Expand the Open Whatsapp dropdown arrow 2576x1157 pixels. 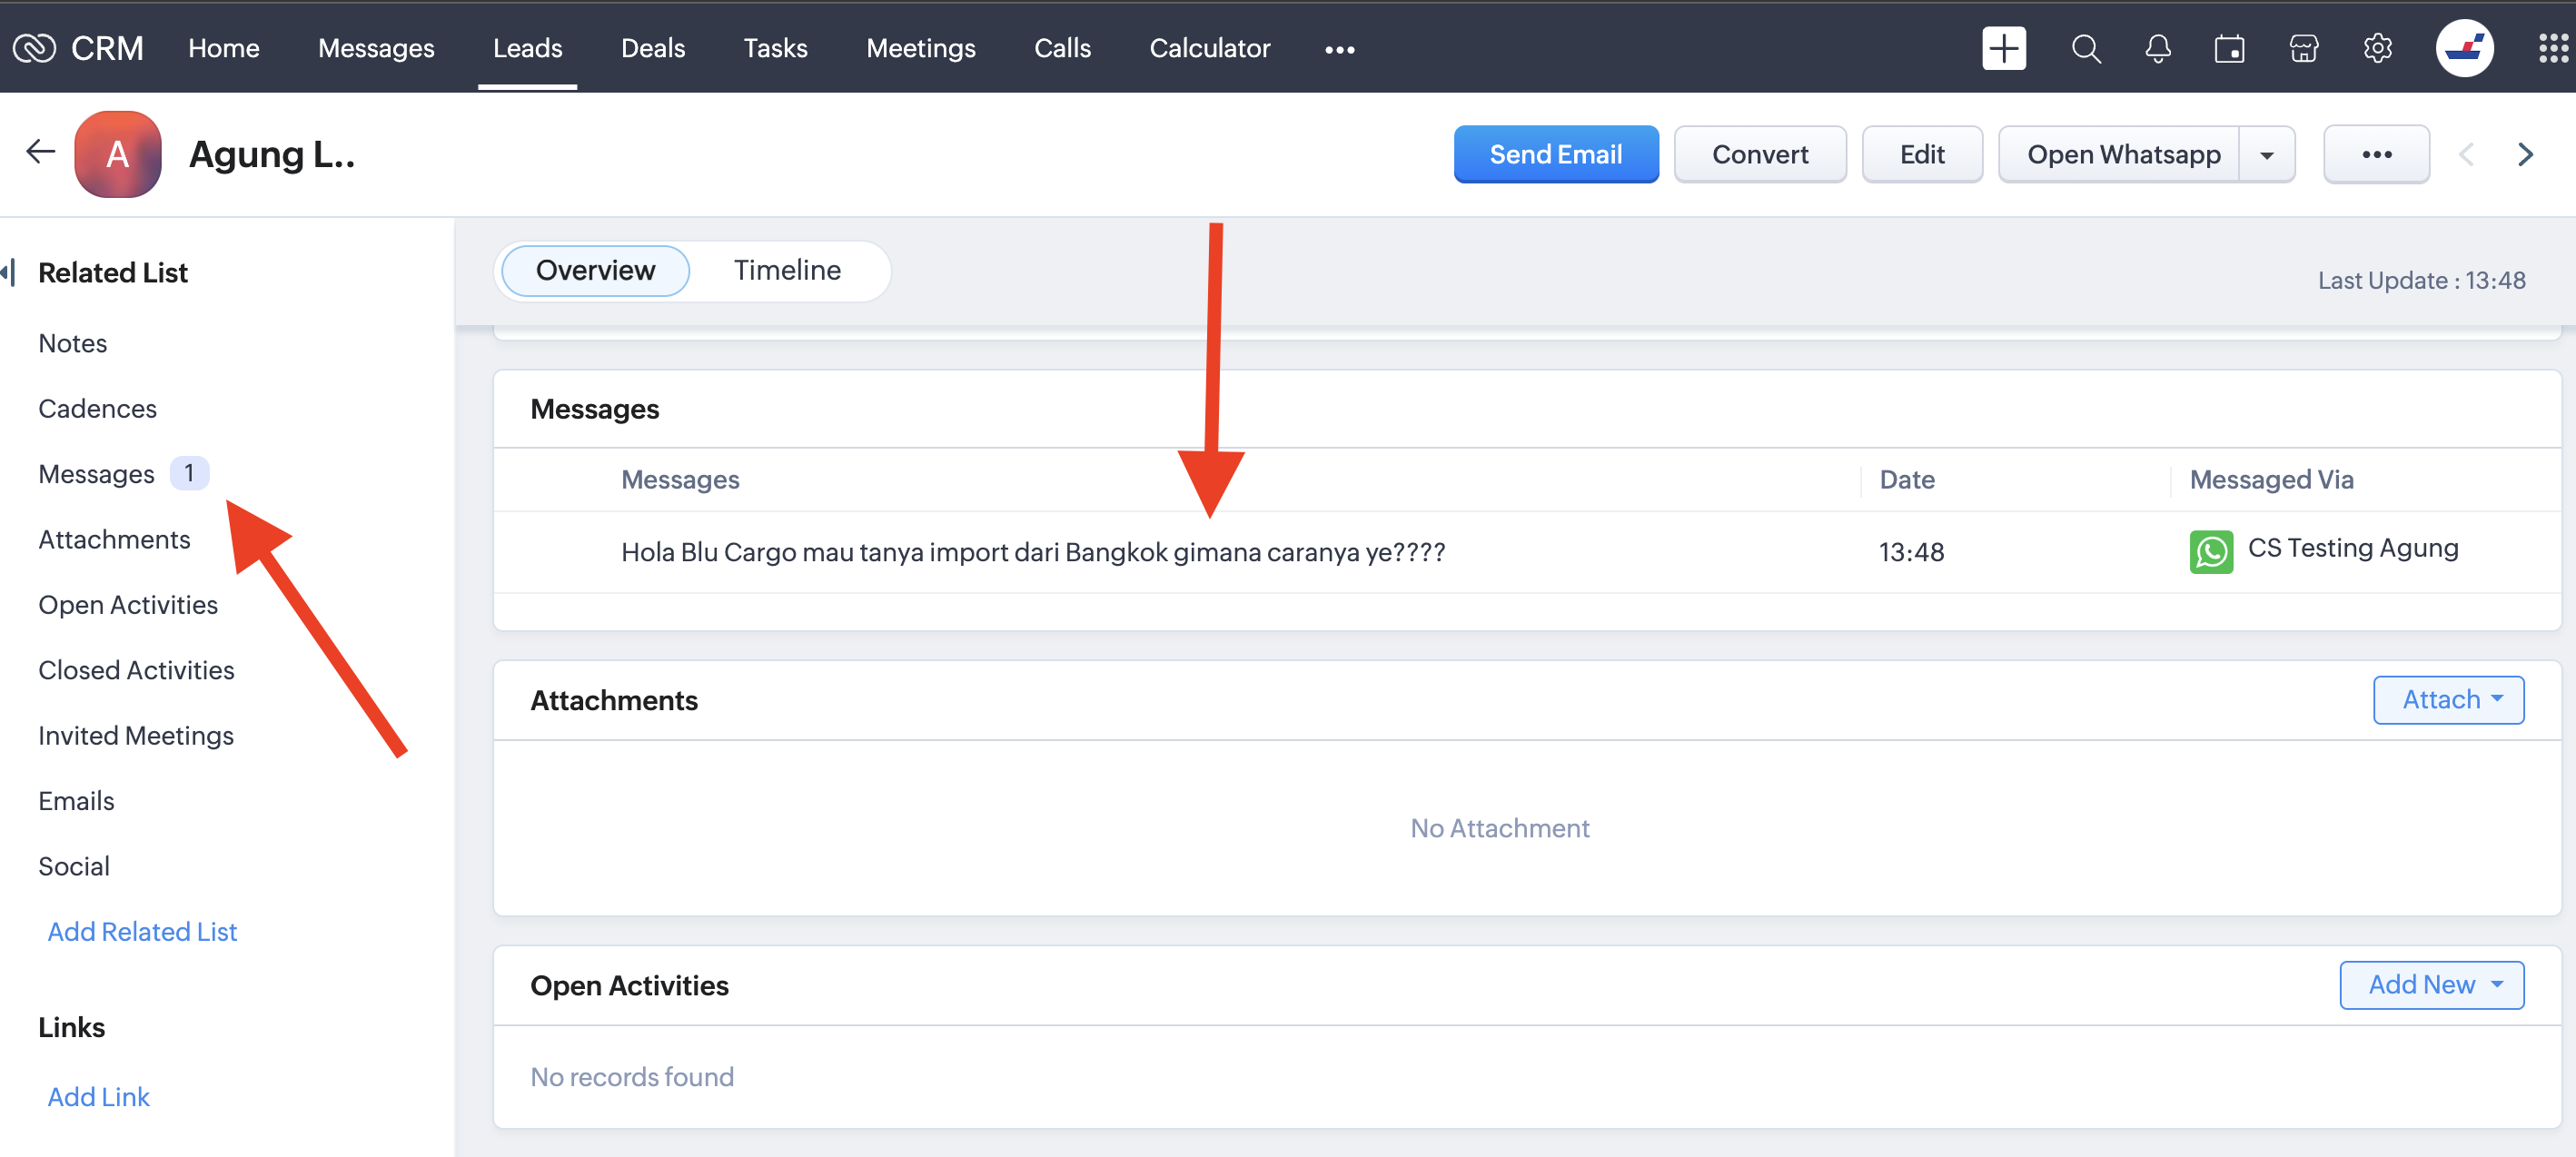tap(2266, 155)
